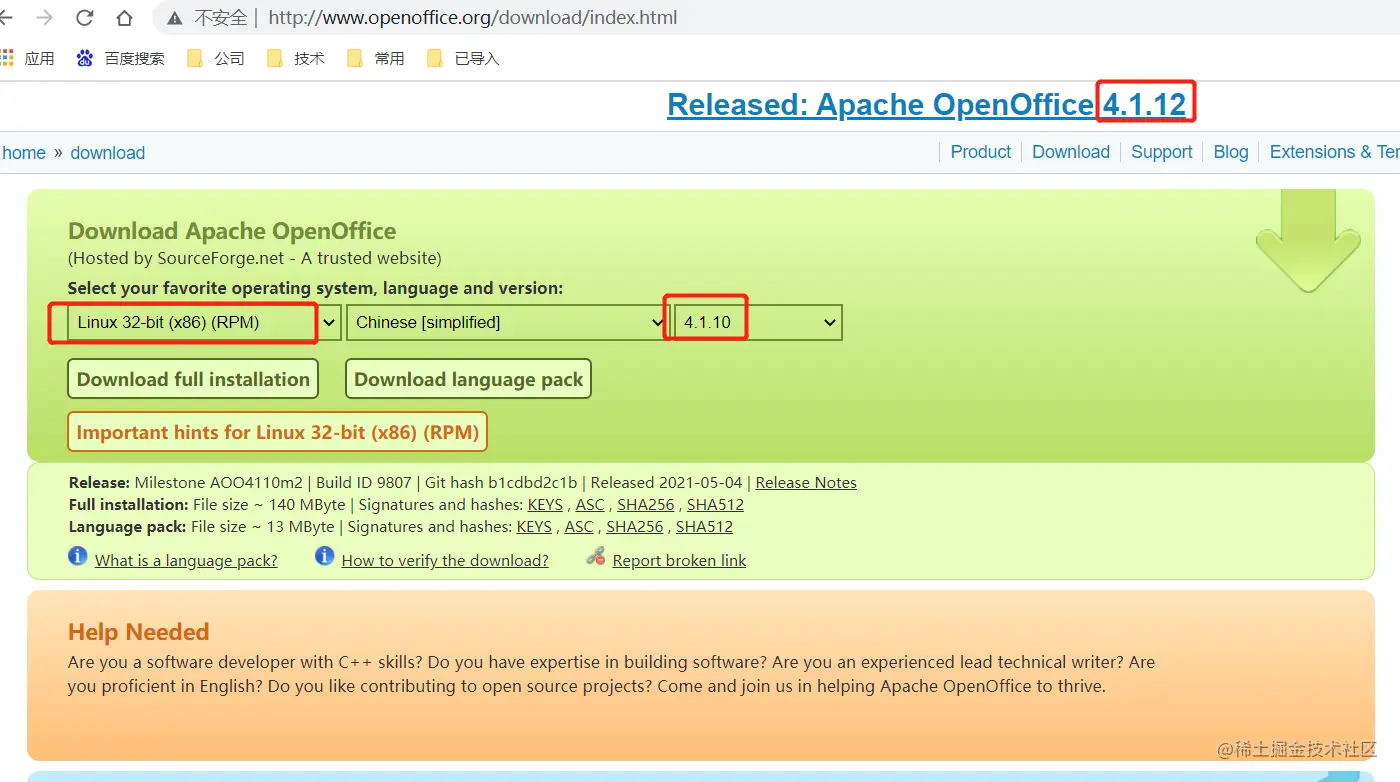Open the version dropdown showing 4.1.10

coord(759,322)
